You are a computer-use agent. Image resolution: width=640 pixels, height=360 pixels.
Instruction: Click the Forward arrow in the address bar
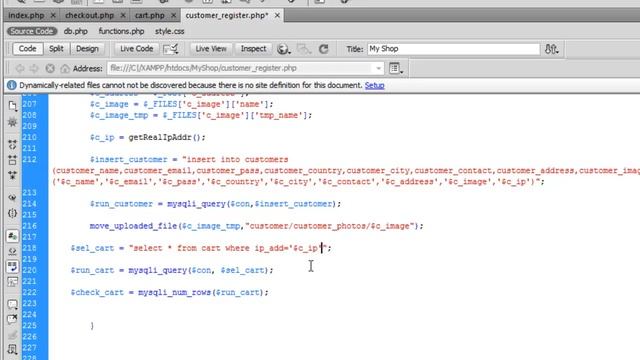pyautogui.click(x=34, y=69)
